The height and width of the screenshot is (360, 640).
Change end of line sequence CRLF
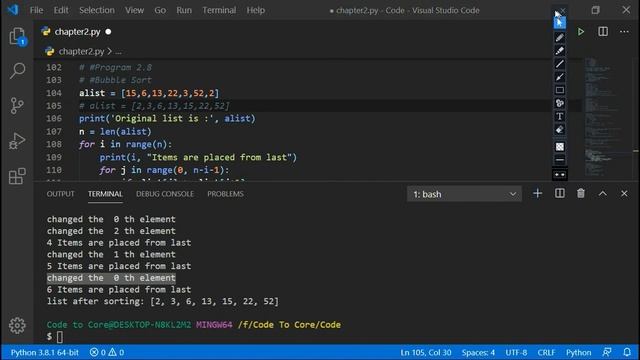click(546, 352)
